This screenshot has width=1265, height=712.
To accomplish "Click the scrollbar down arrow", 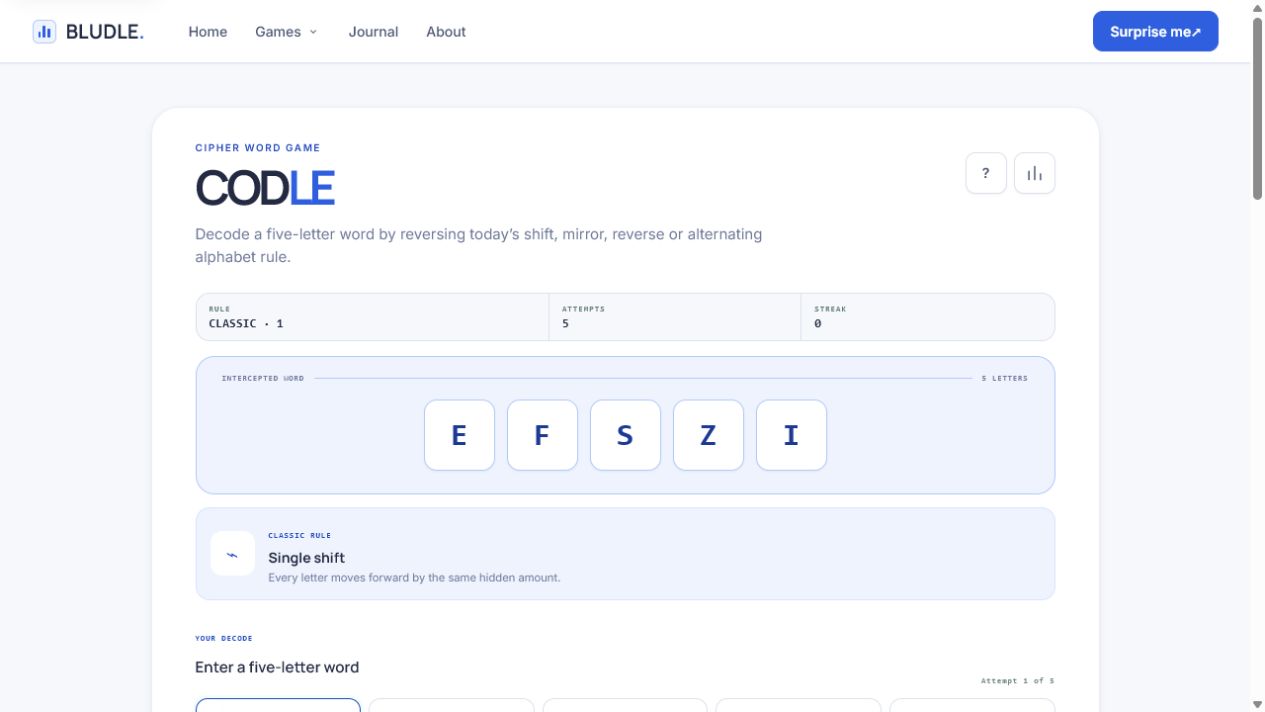I will (x=1257, y=704).
